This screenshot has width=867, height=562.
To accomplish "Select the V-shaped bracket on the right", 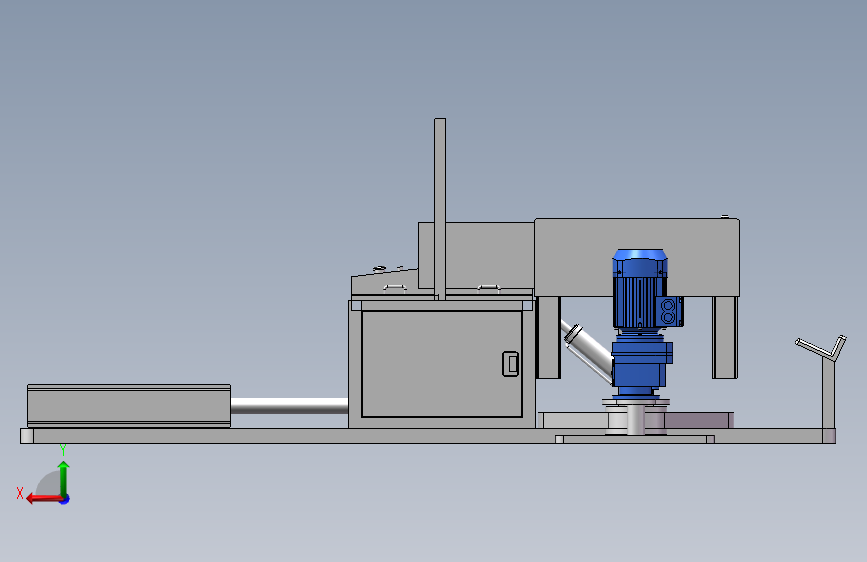I will tap(822, 347).
